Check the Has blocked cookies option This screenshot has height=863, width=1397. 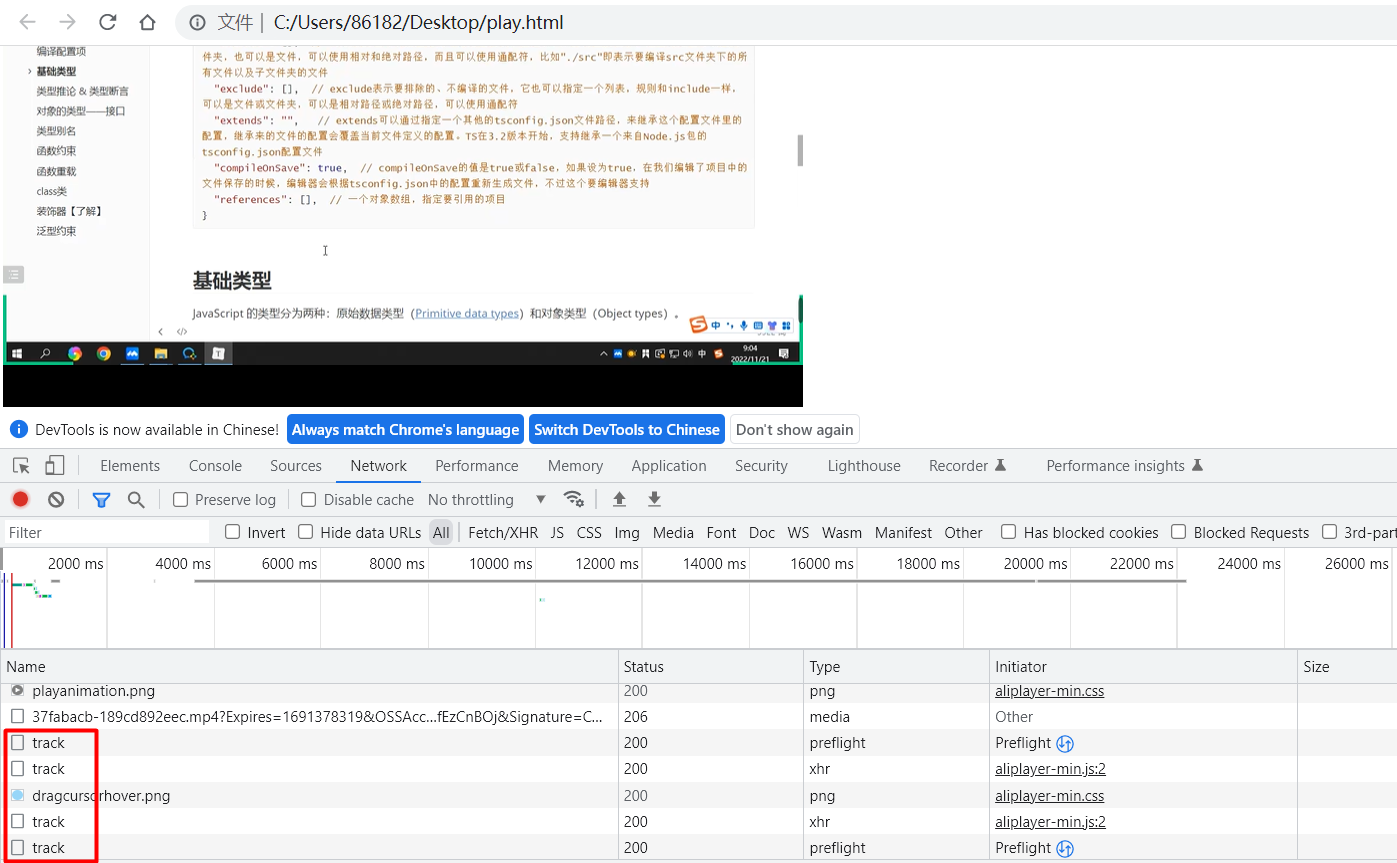(x=1009, y=532)
